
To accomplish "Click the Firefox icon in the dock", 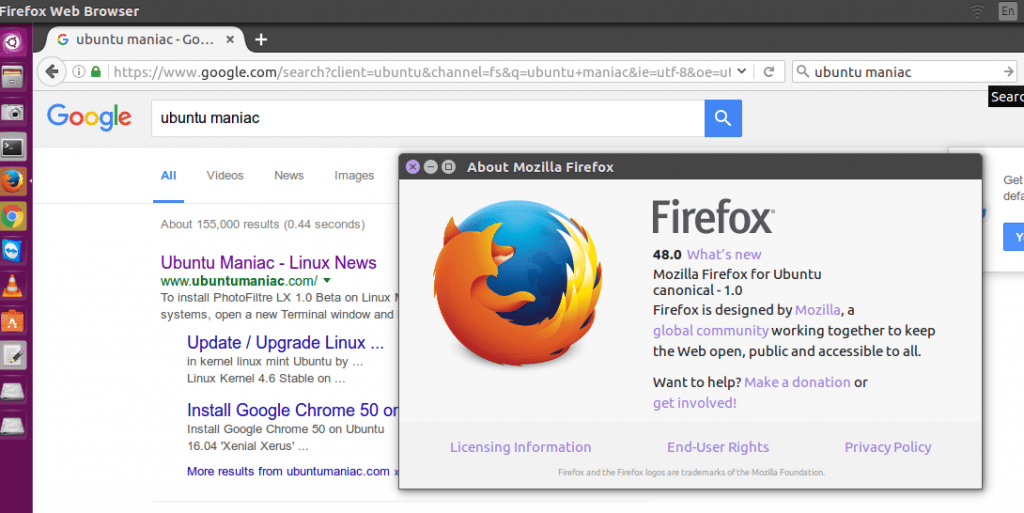I will click(x=12, y=181).
